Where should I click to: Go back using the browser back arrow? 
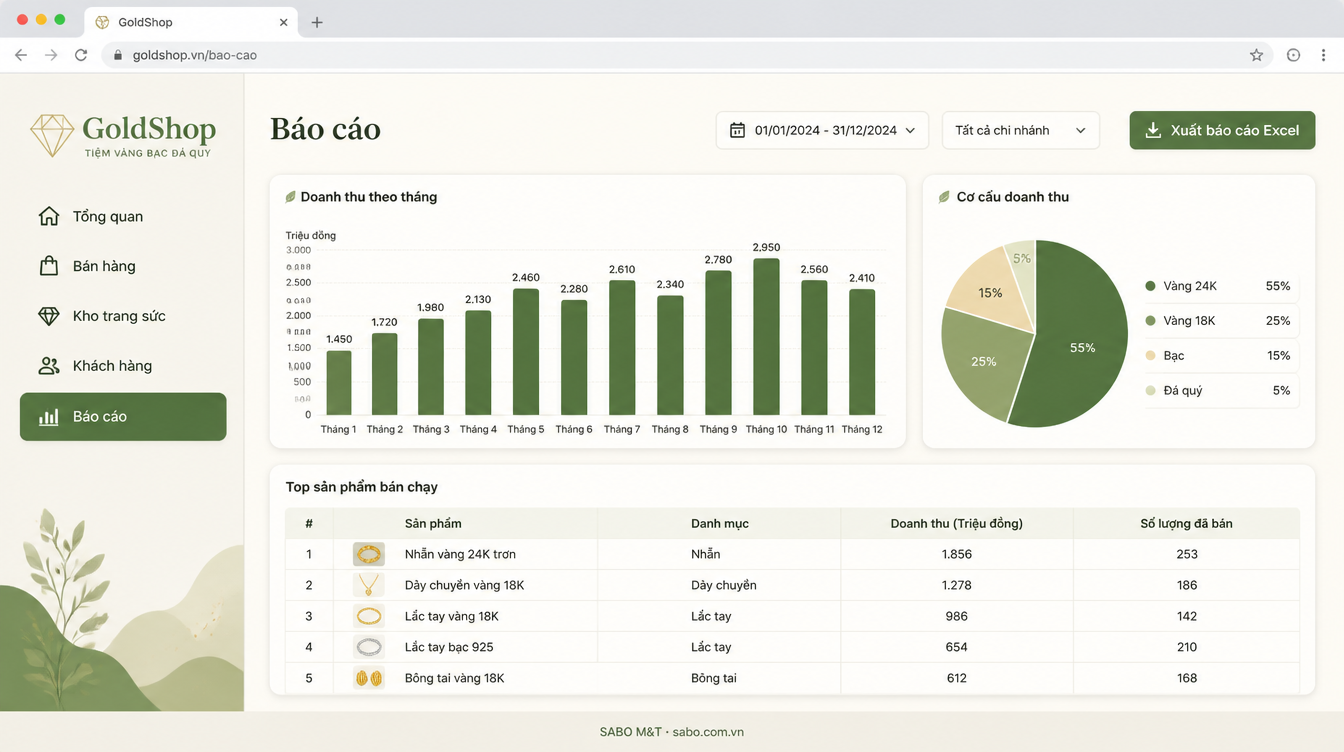coord(21,55)
